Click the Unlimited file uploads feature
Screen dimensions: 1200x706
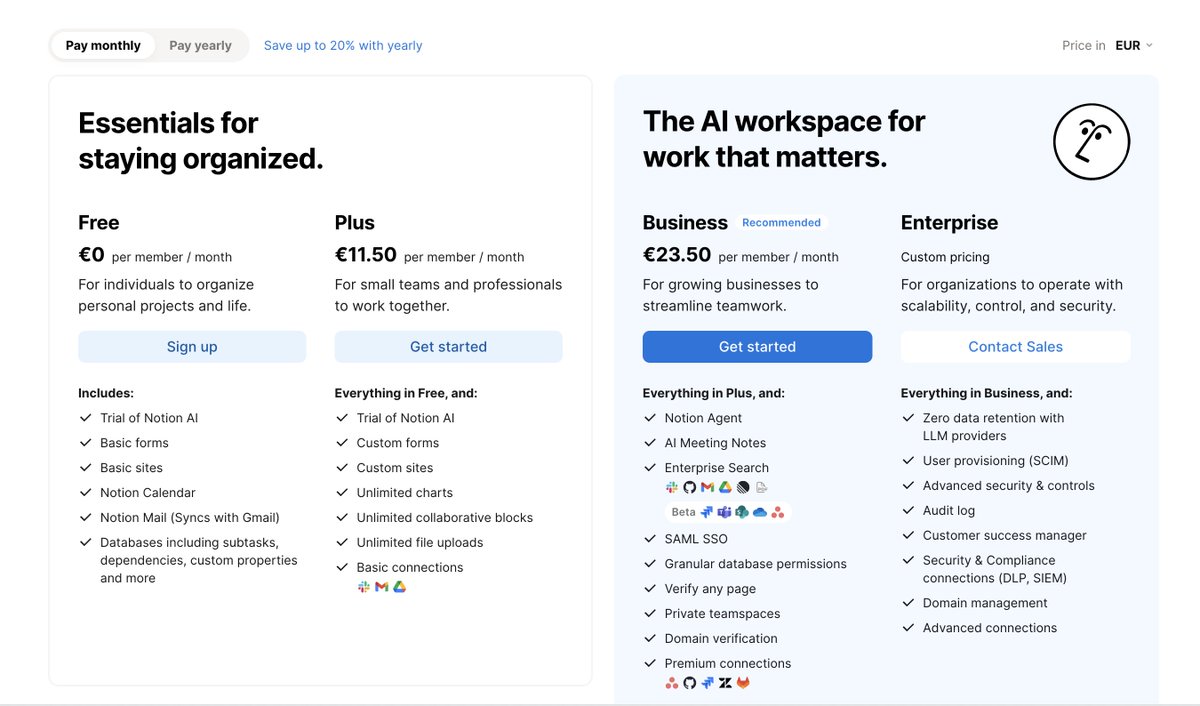pos(420,542)
